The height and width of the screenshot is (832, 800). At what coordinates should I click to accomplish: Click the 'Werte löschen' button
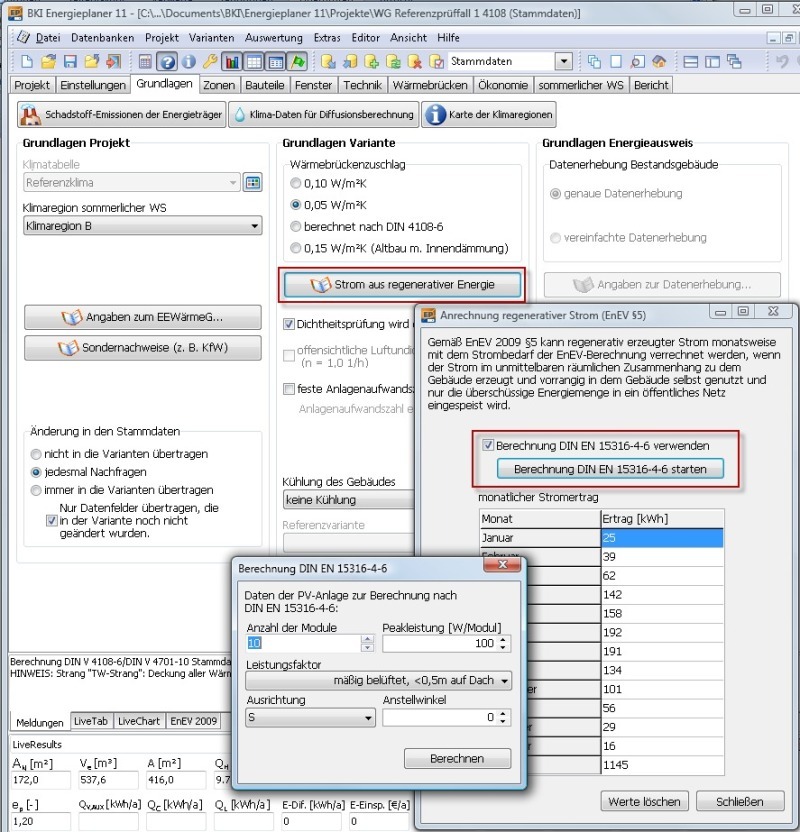645,801
